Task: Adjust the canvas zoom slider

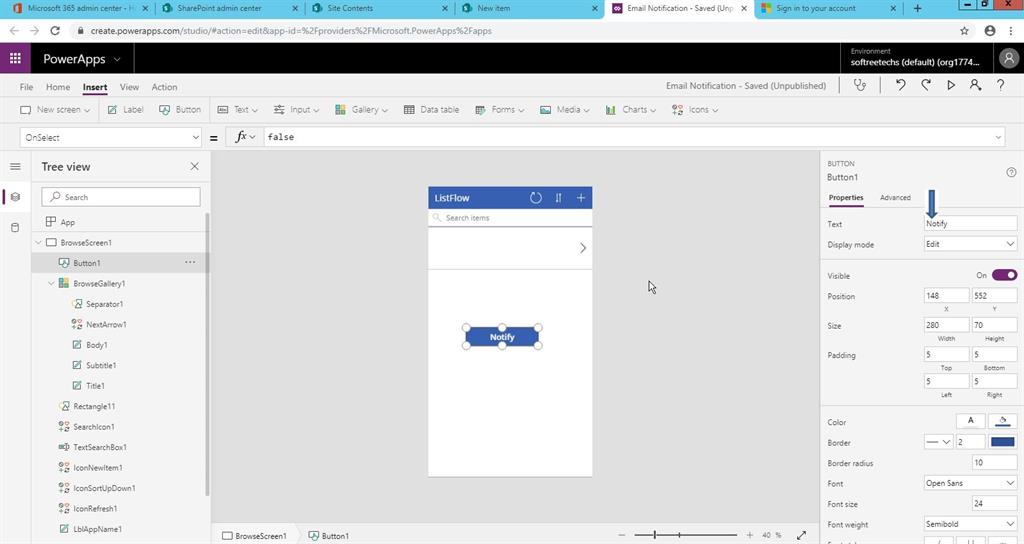Action: tap(686, 535)
